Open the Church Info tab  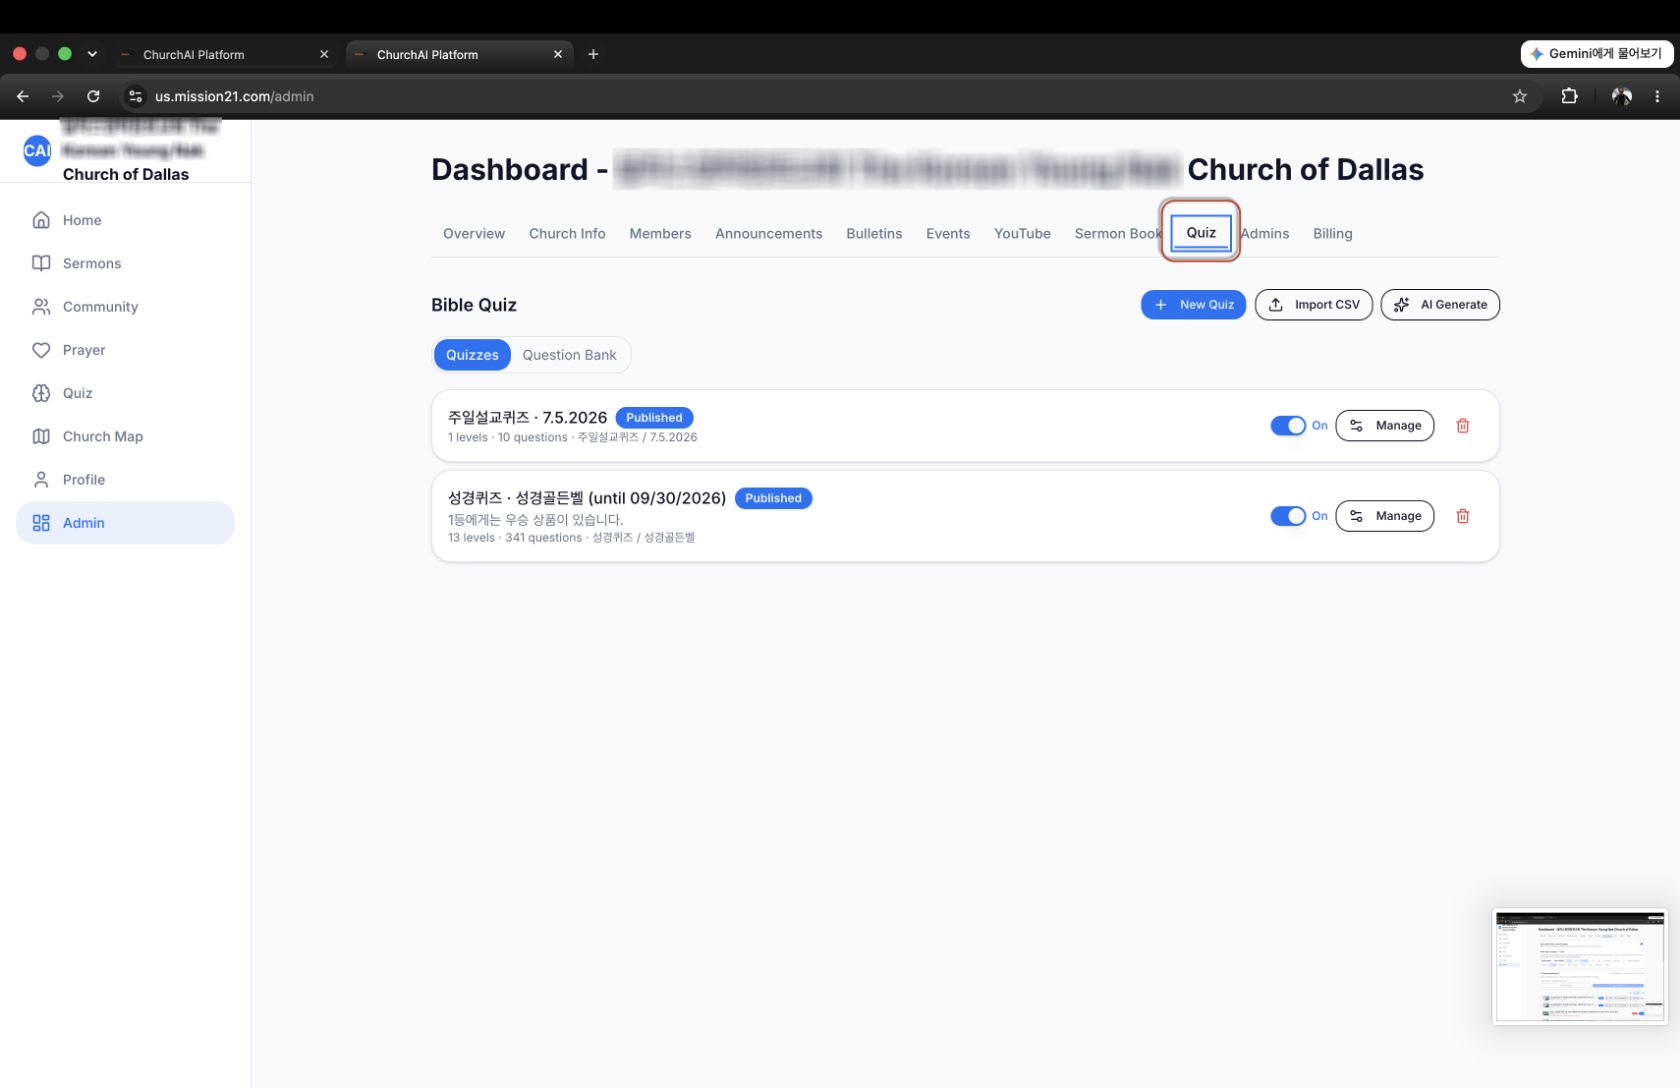tap(567, 233)
